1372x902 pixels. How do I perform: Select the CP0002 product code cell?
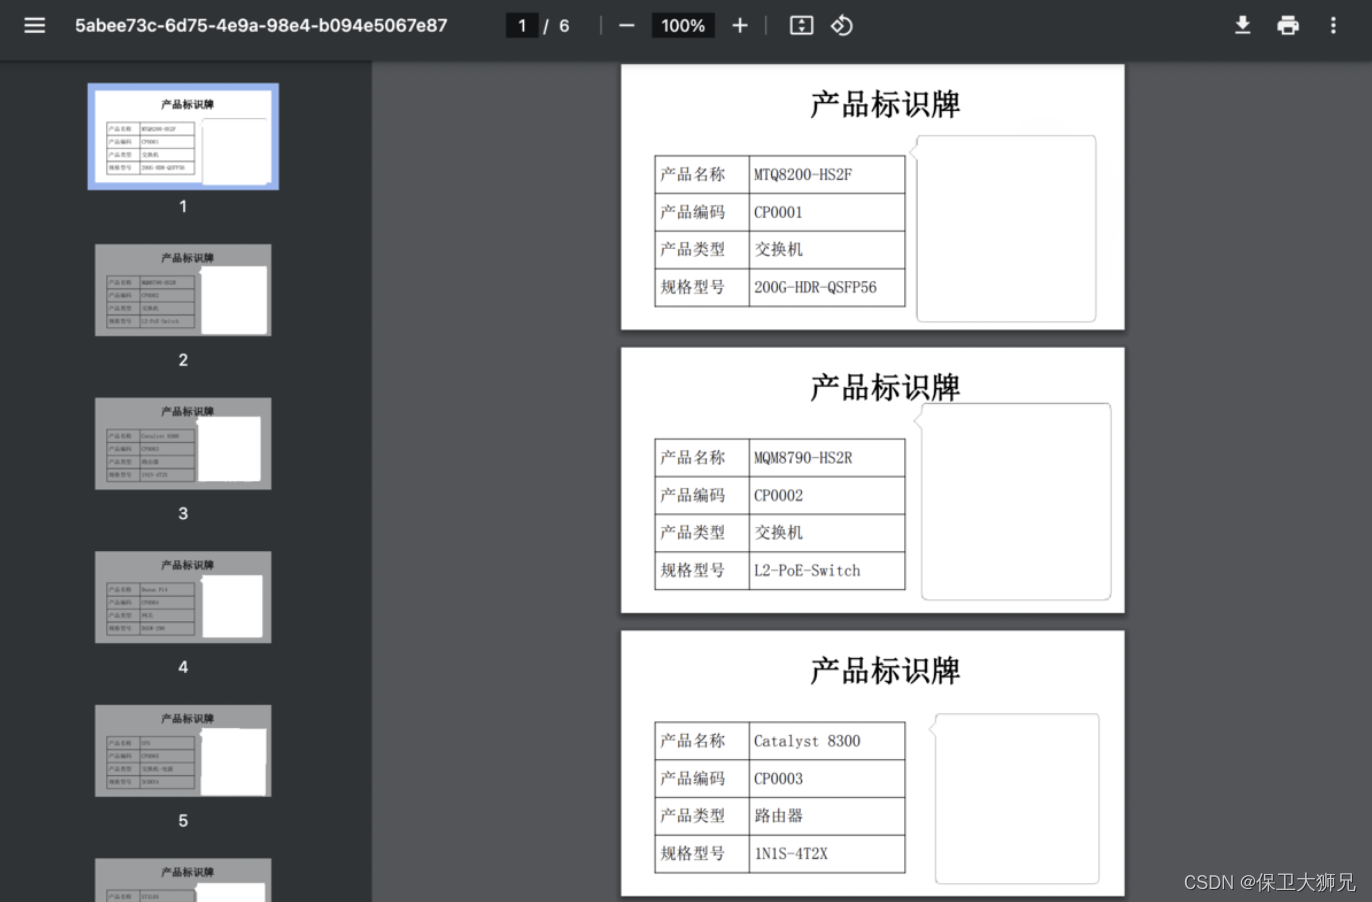827,495
